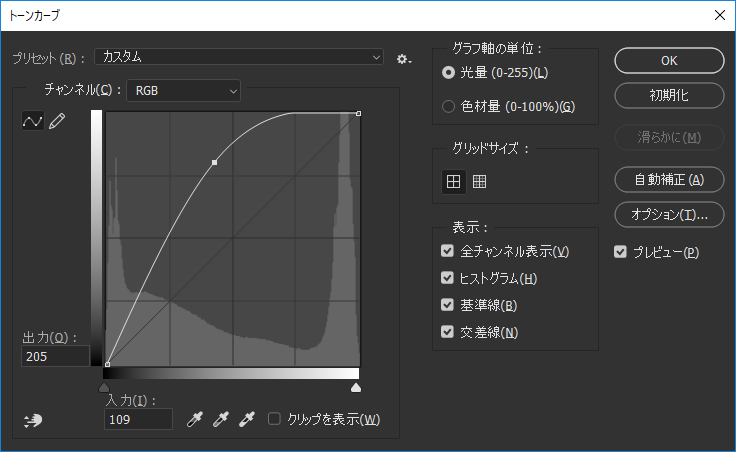
Task: Expand the チャンネル RGB dropdown
Action: pos(184,91)
